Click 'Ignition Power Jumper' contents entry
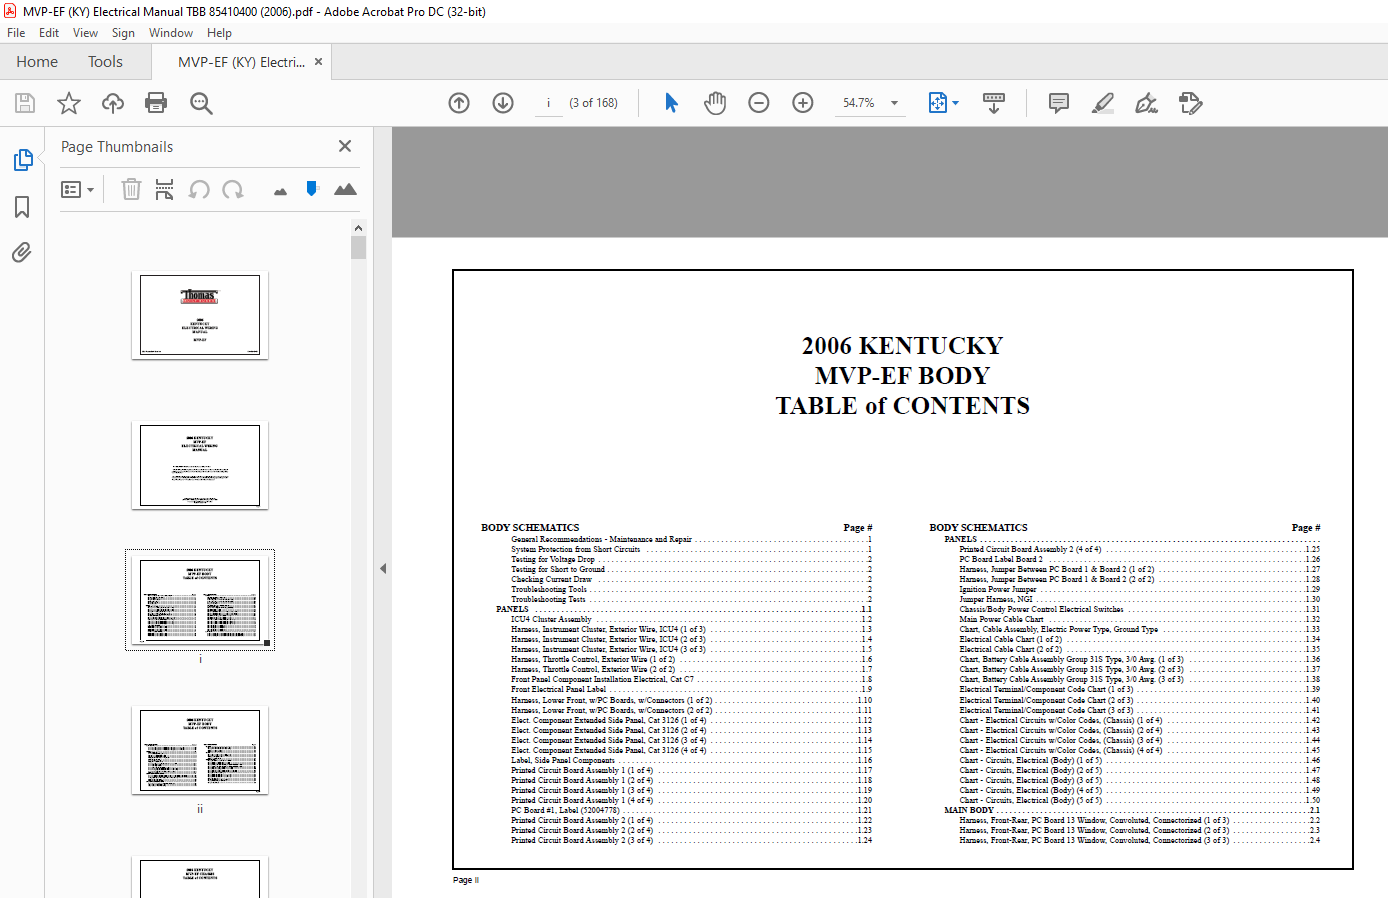The height and width of the screenshot is (898, 1388). 998,589
